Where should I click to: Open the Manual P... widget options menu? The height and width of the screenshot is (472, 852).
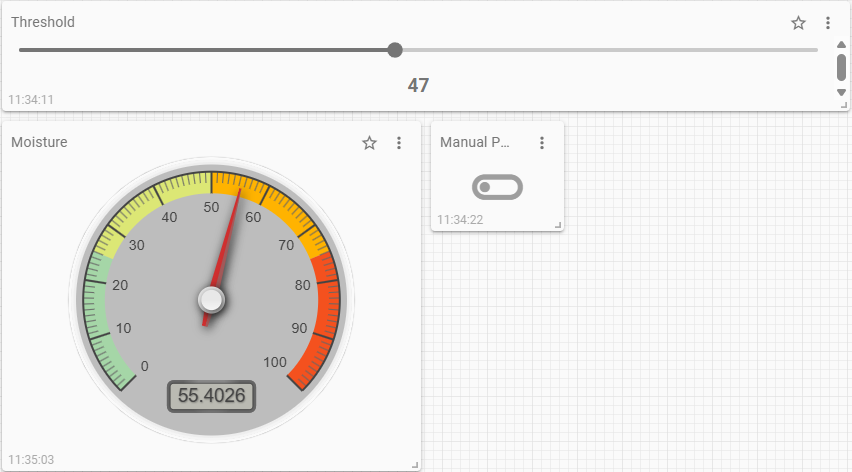542,143
